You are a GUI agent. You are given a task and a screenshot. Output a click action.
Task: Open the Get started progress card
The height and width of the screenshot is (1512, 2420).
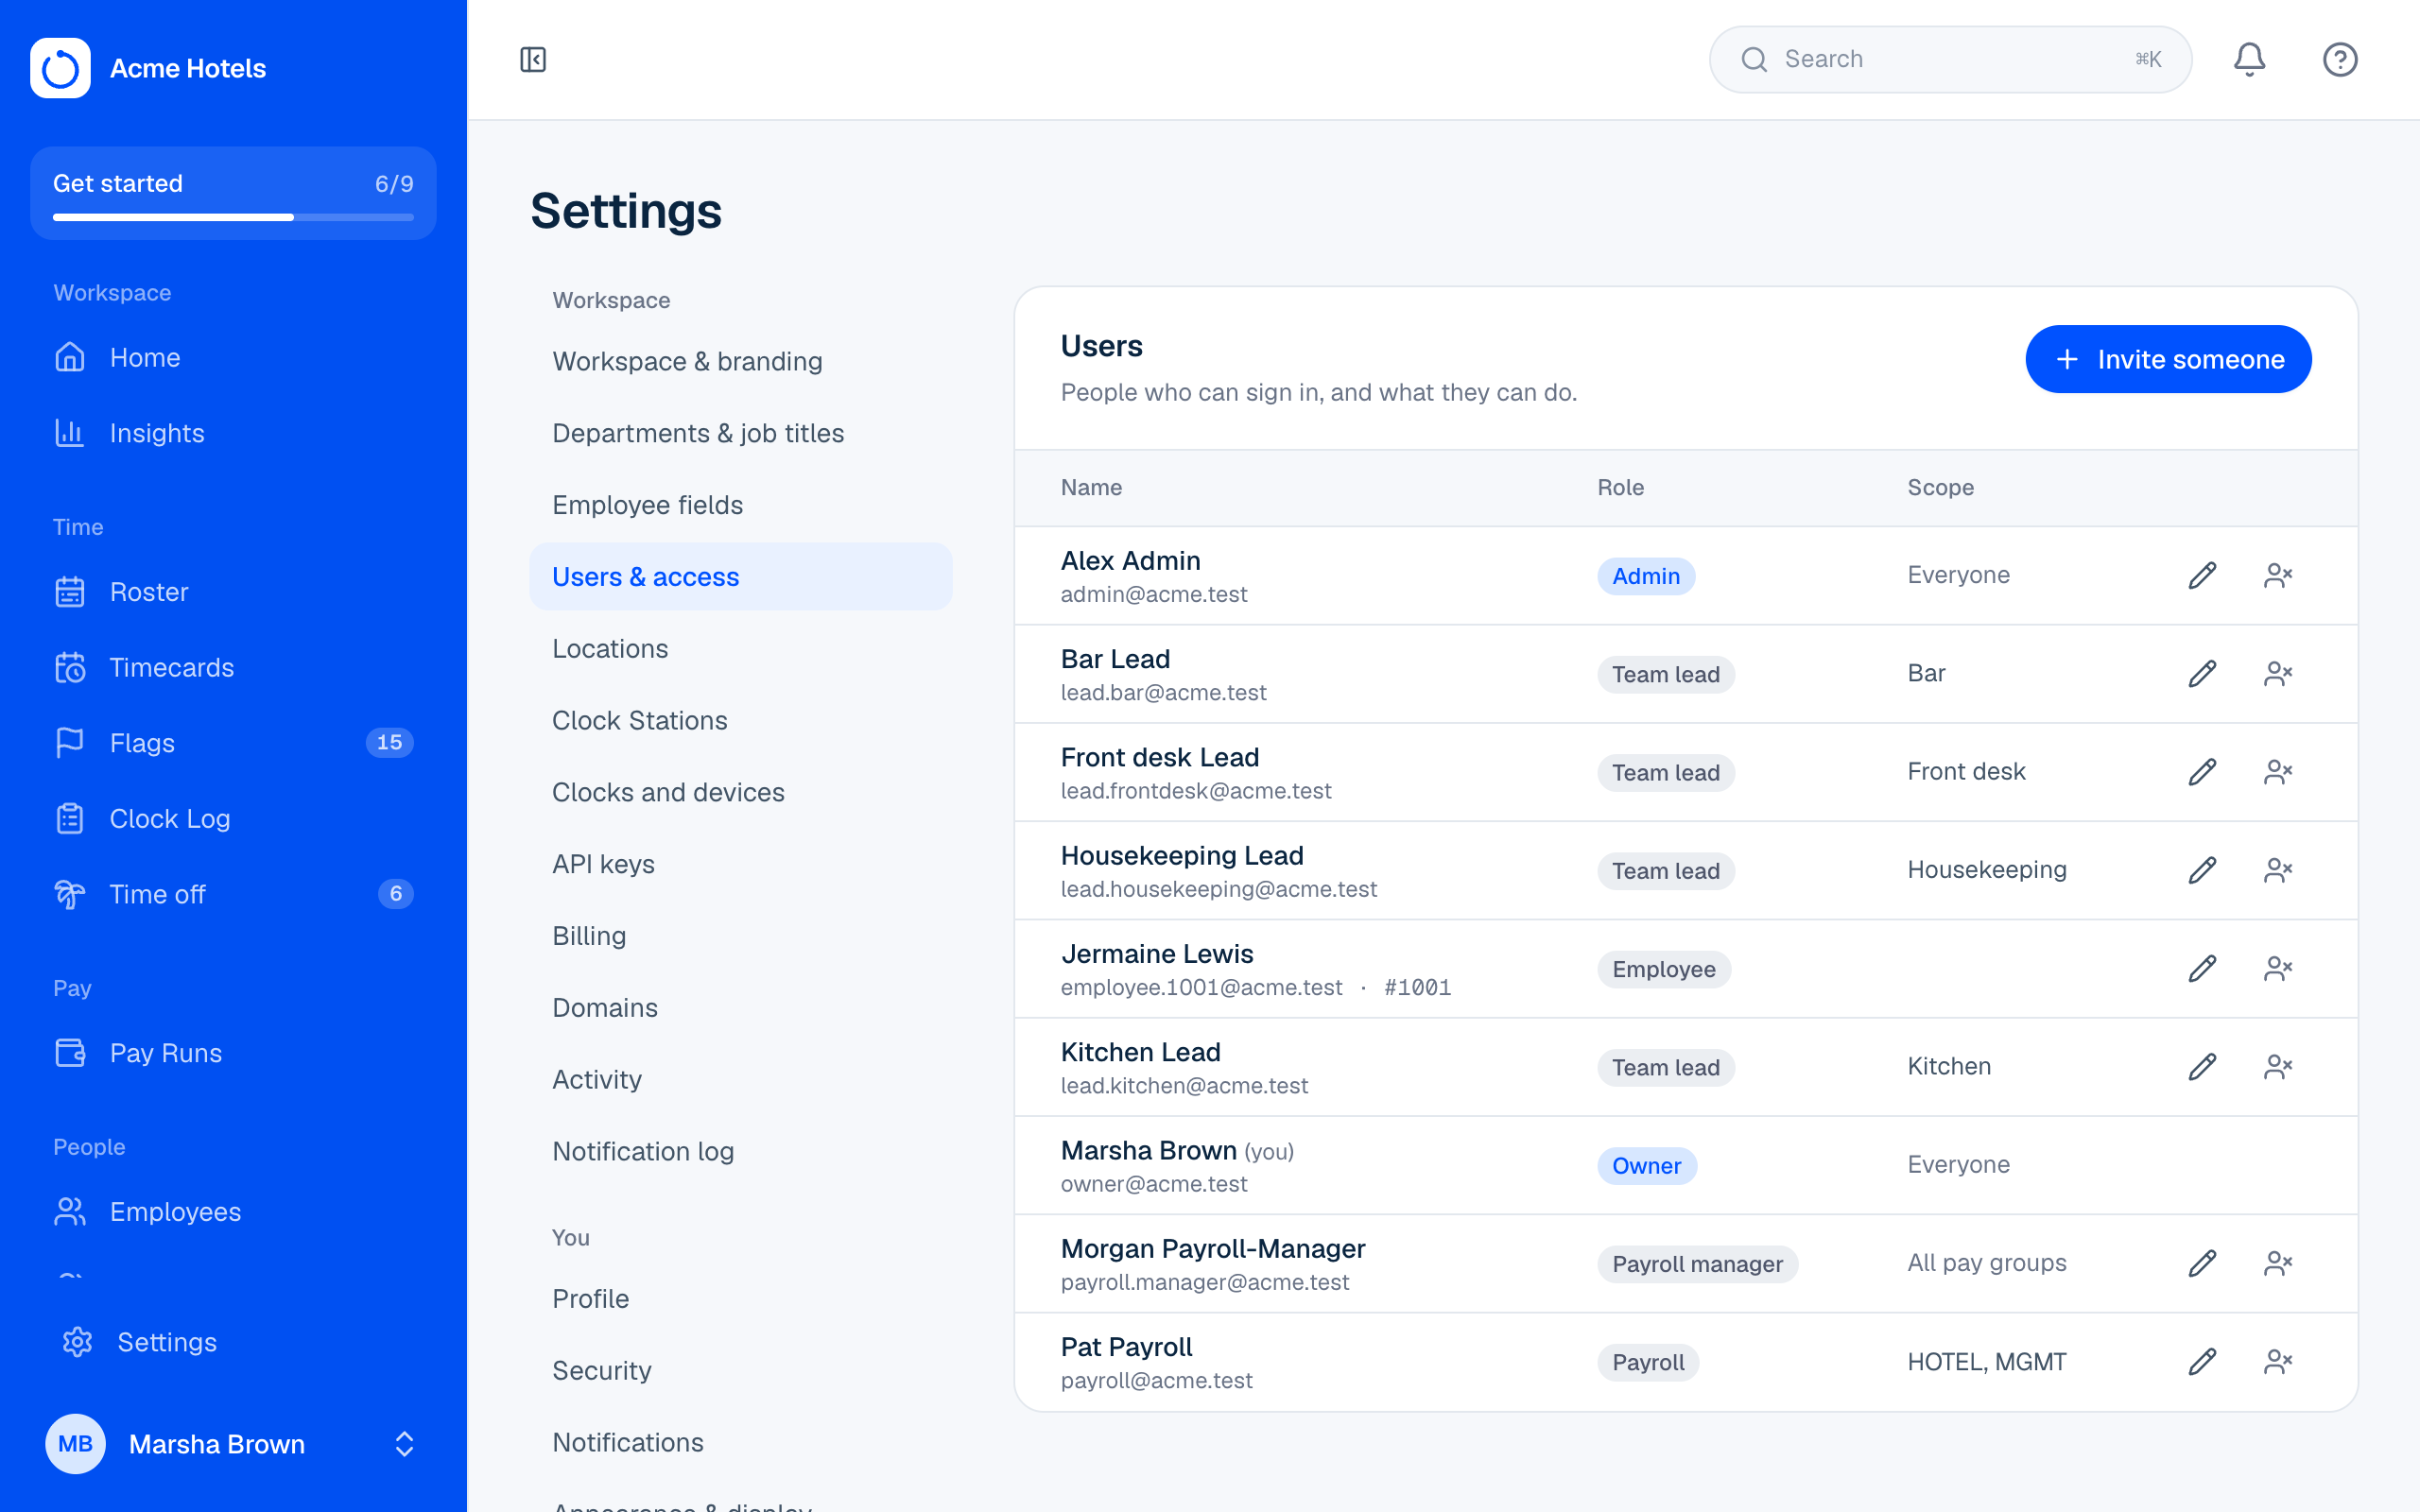tap(233, 193)
